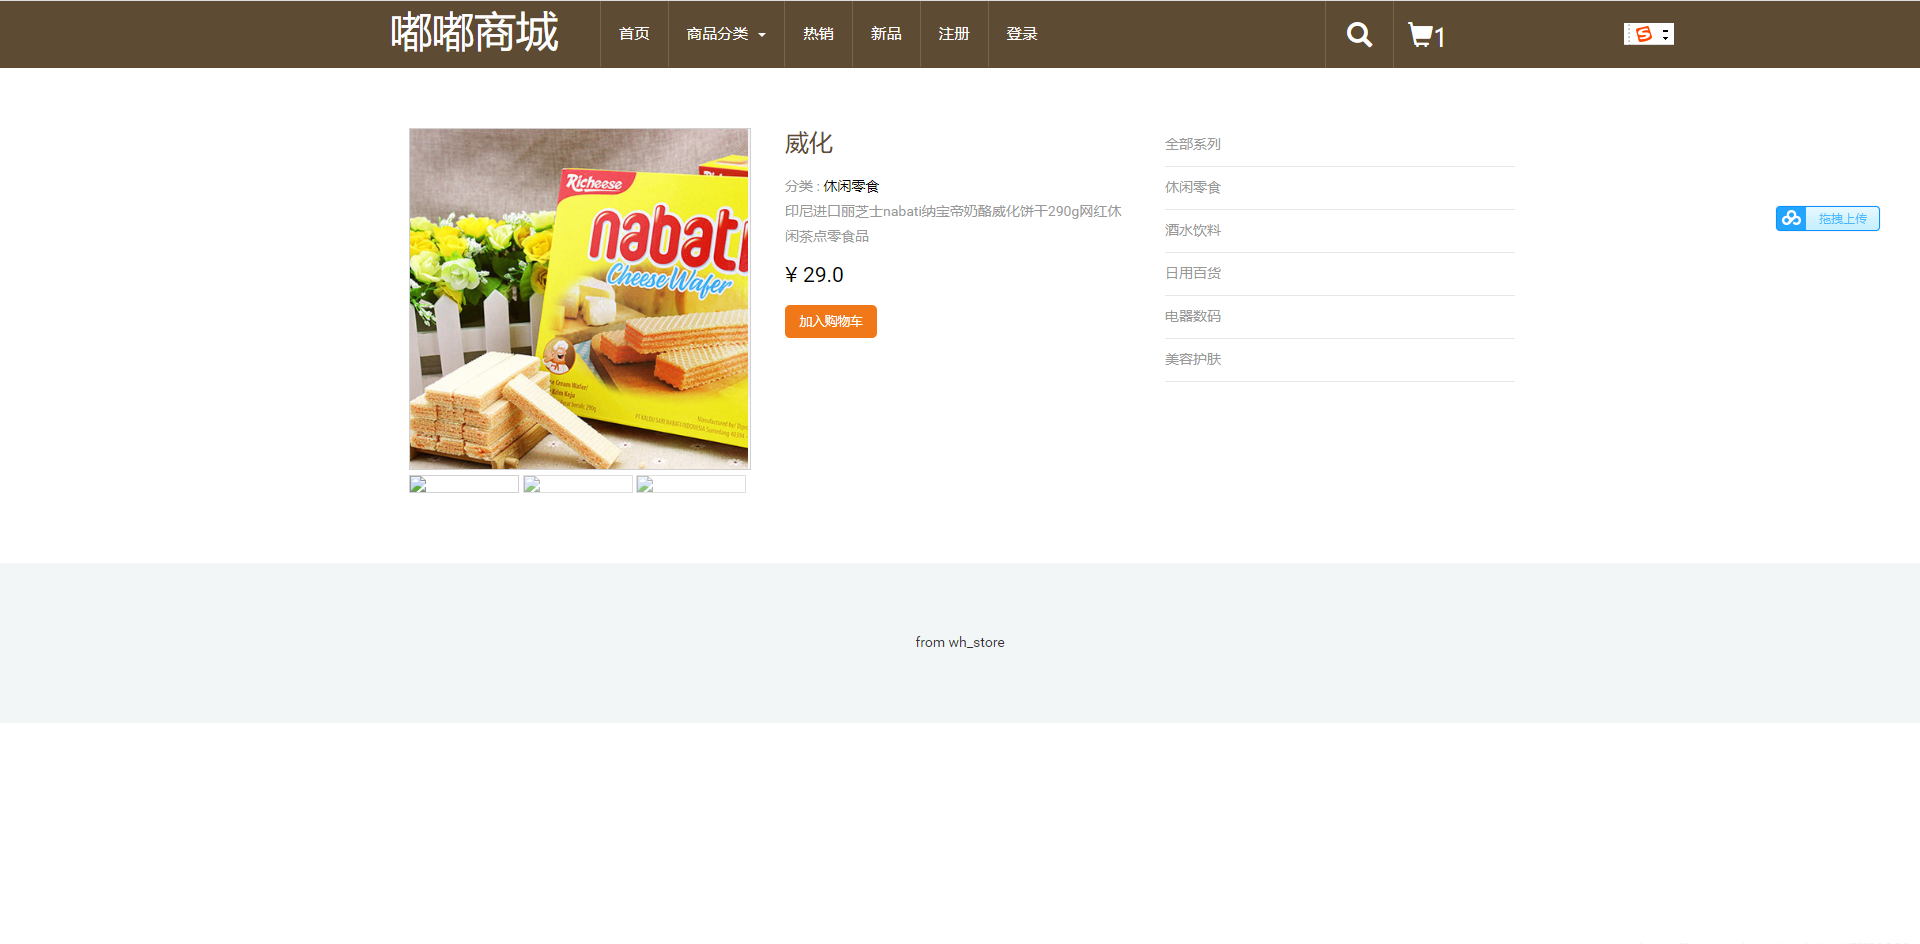Screen dimensions: 1920x944
Task: Open the 酒水饮料 category
Action: [1192, 230]
